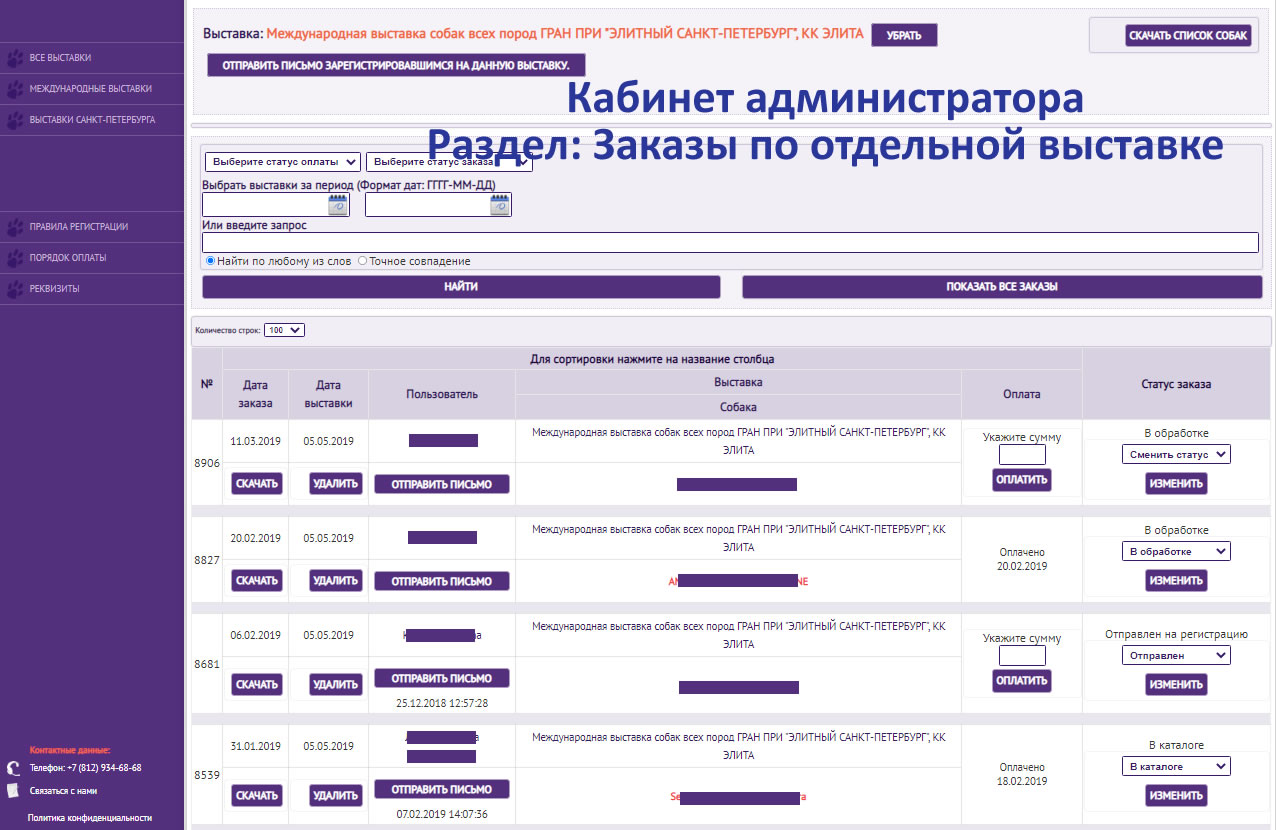1276x830 pixels.
Task: Click paw icon beside Все выставки
Action: tap(15, 58)
